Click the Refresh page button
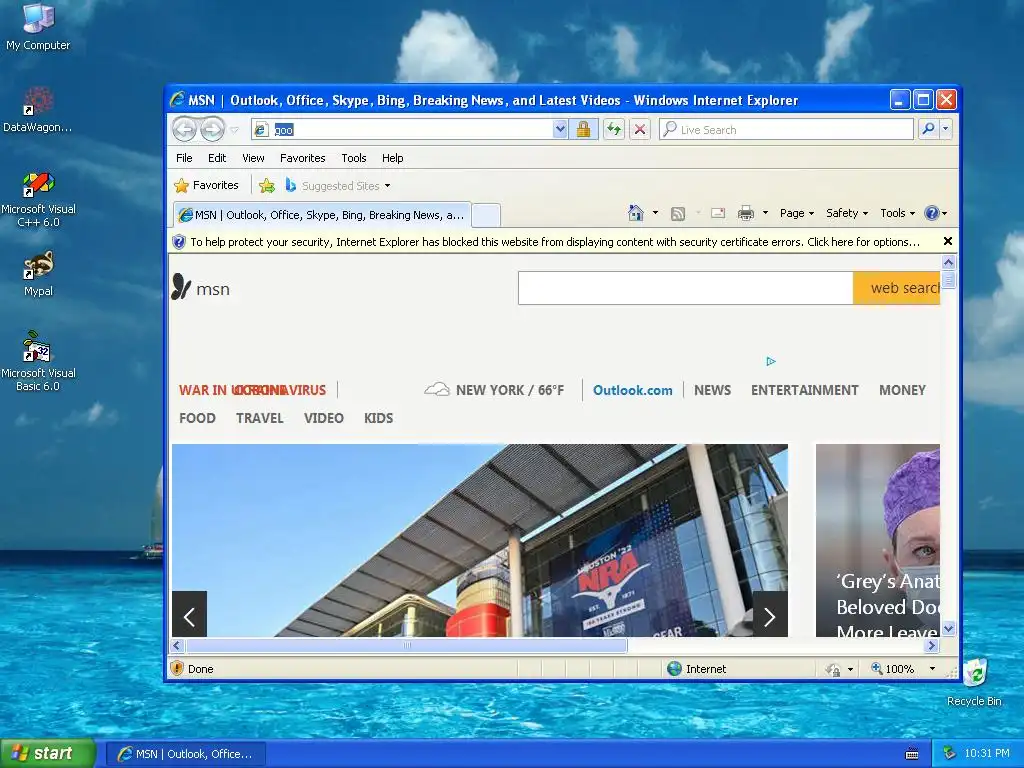1024x768 pixels. click(x=614, y=129)
